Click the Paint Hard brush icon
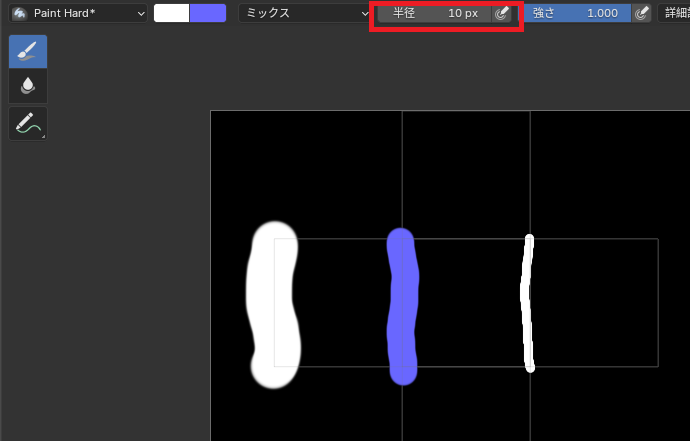Screen dimensions: 690x448 click(x=19, y=14)
